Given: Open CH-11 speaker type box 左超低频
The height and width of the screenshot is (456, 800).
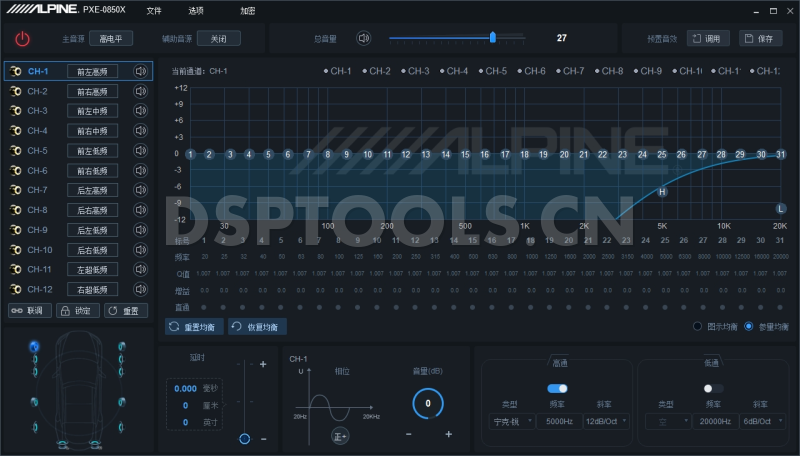Looking at the screenshot, I should click(92, 269).
